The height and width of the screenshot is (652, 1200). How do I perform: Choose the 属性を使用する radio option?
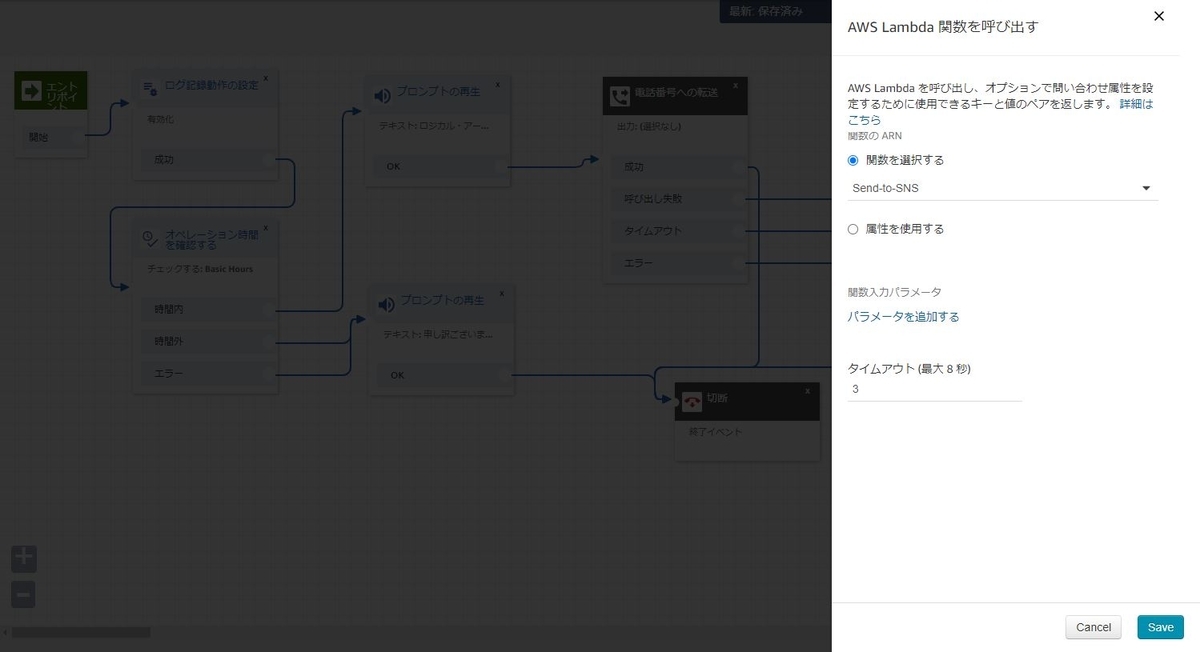851,228
